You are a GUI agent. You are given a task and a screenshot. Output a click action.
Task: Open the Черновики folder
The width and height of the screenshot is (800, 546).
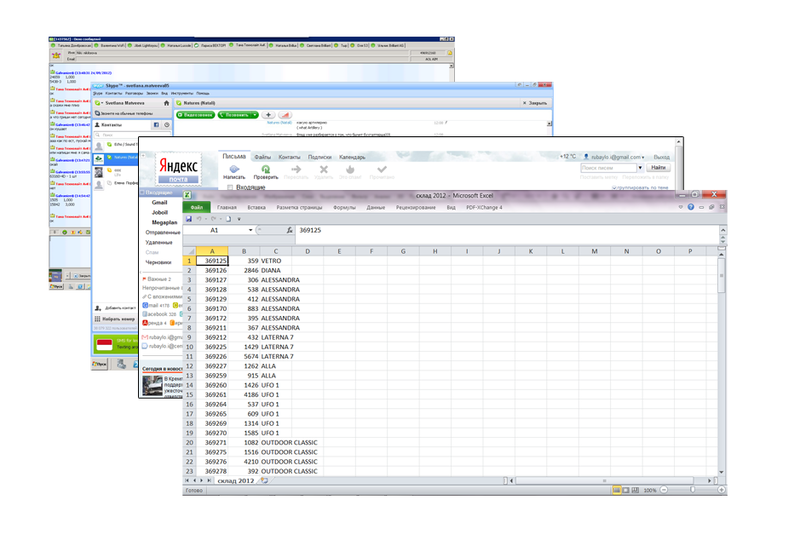pos(158,262)
